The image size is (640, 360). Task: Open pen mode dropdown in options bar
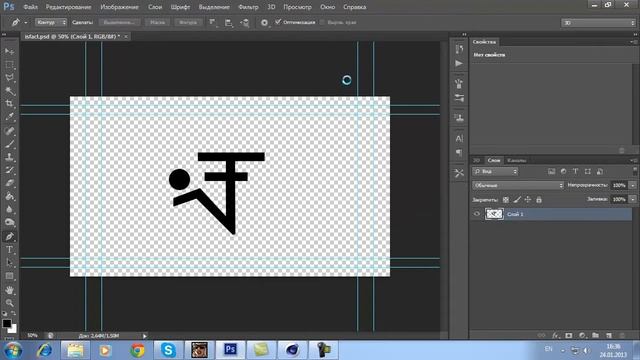coord(51,22)
